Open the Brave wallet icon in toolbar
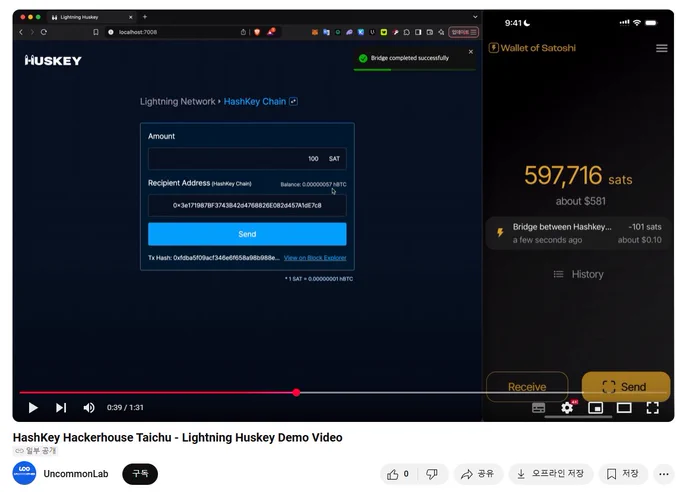This screenshot has height=492, width=680. (430, 32)
